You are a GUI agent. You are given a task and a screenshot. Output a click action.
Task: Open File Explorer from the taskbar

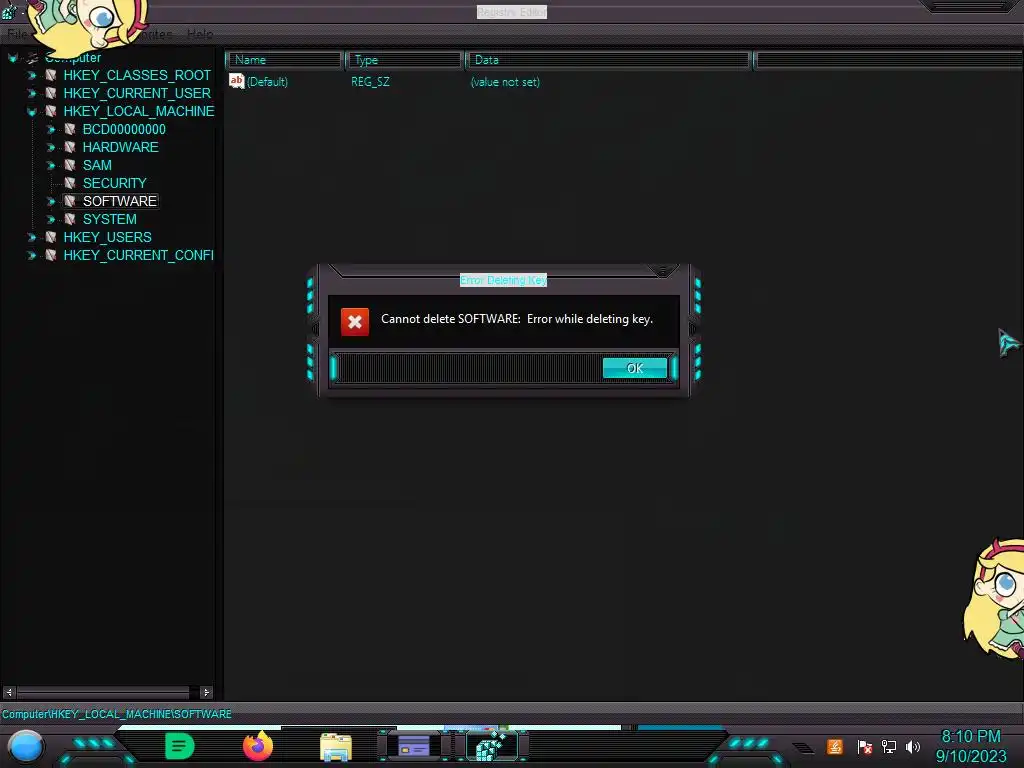tap(336, 747)
